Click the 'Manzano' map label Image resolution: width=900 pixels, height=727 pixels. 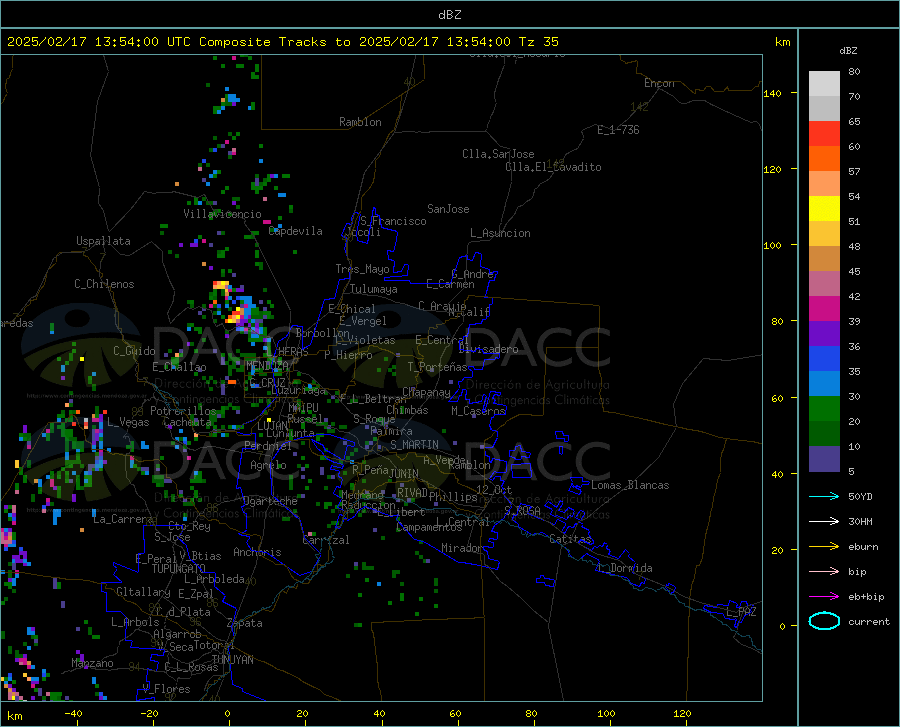92,663
